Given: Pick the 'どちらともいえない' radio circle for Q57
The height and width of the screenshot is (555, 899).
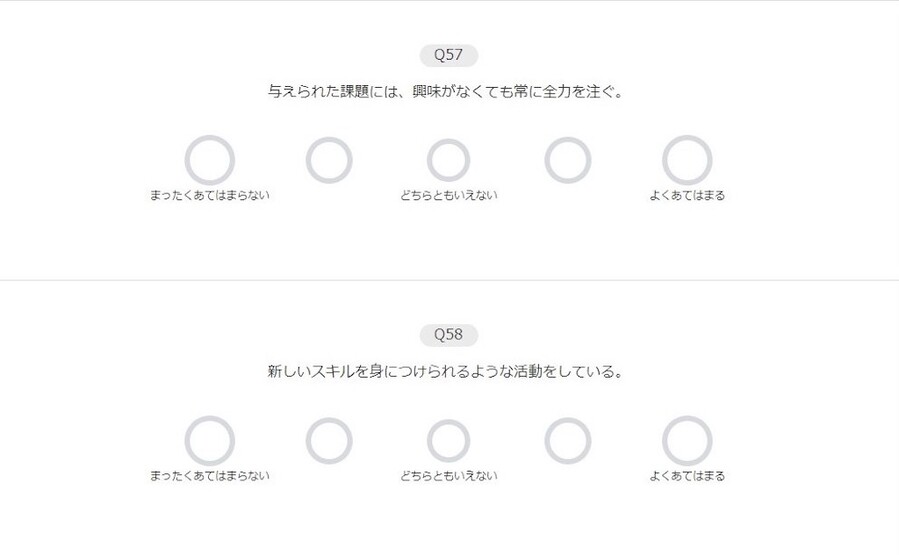Looking at the screenshot, I should (x=448, y=160).
